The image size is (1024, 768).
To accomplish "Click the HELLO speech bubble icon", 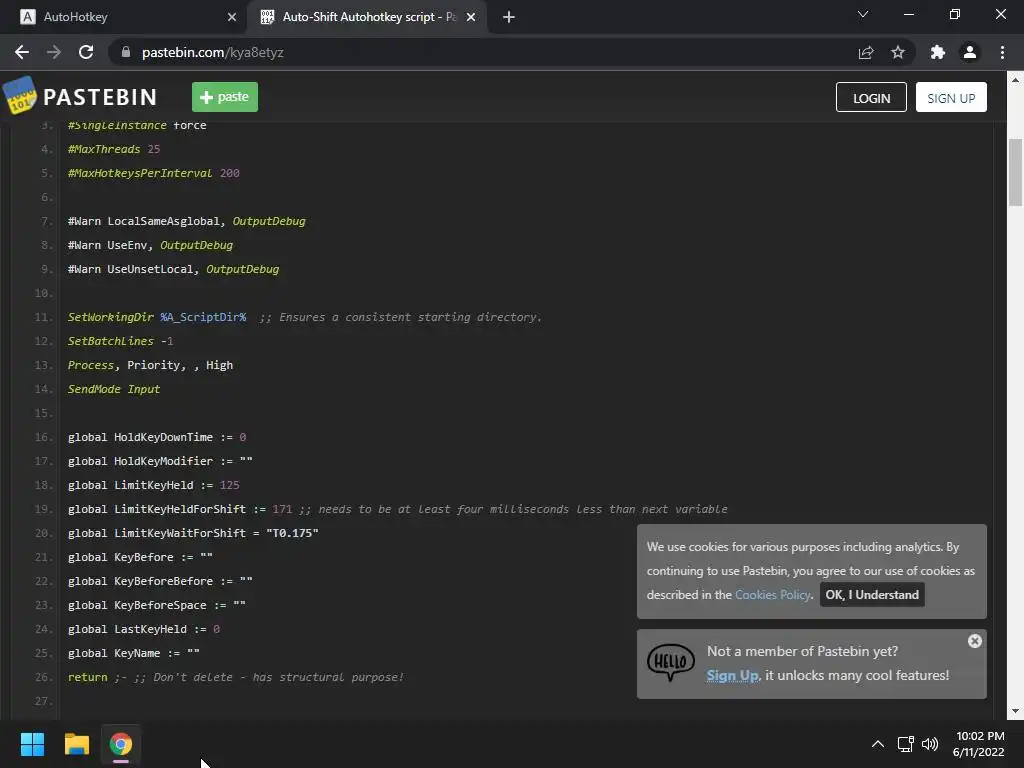I will coord(671,662).
